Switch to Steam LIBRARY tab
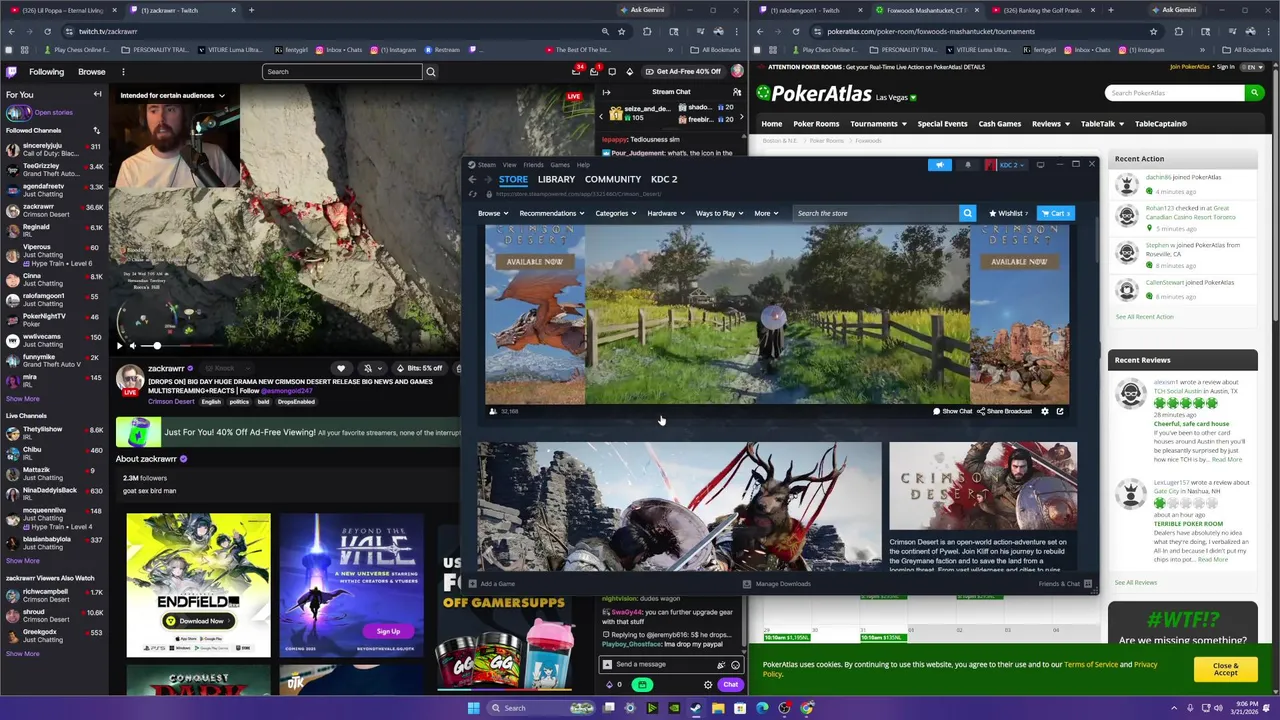 click(556, 179)
